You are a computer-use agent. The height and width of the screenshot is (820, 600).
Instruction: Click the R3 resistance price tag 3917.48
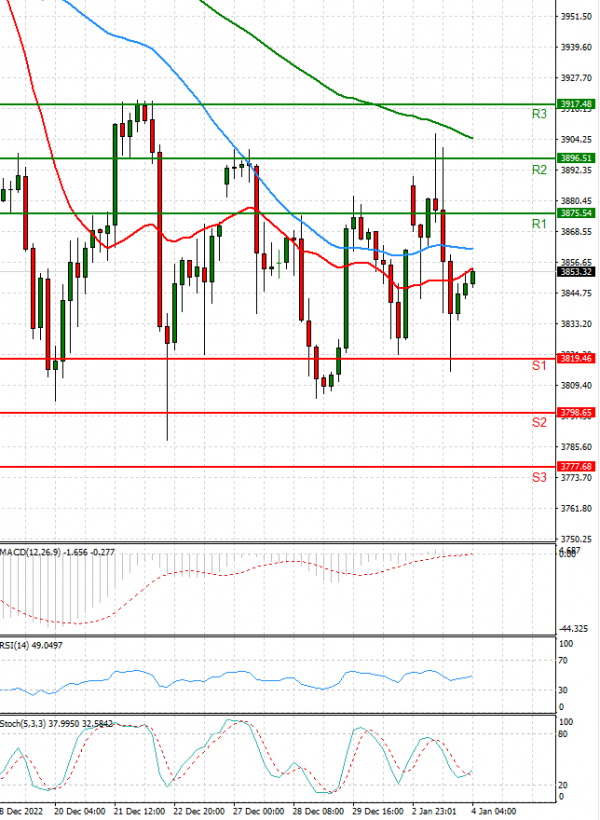pos(576,104)
